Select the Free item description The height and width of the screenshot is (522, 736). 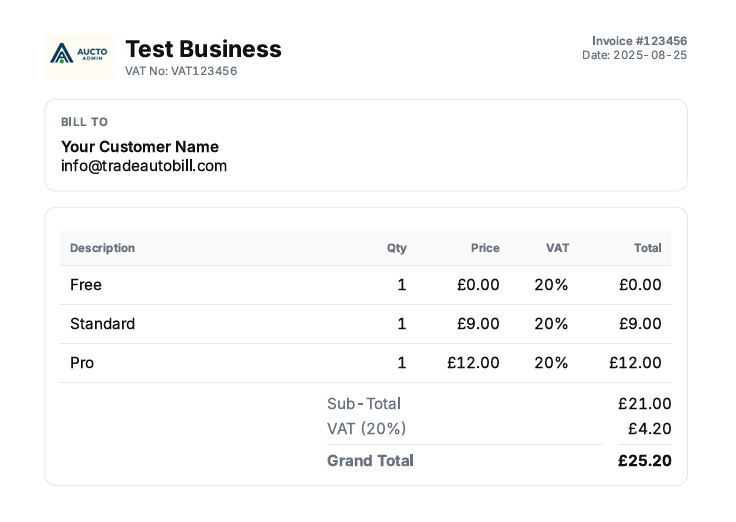pyautogui.click(x=86, y=284)
